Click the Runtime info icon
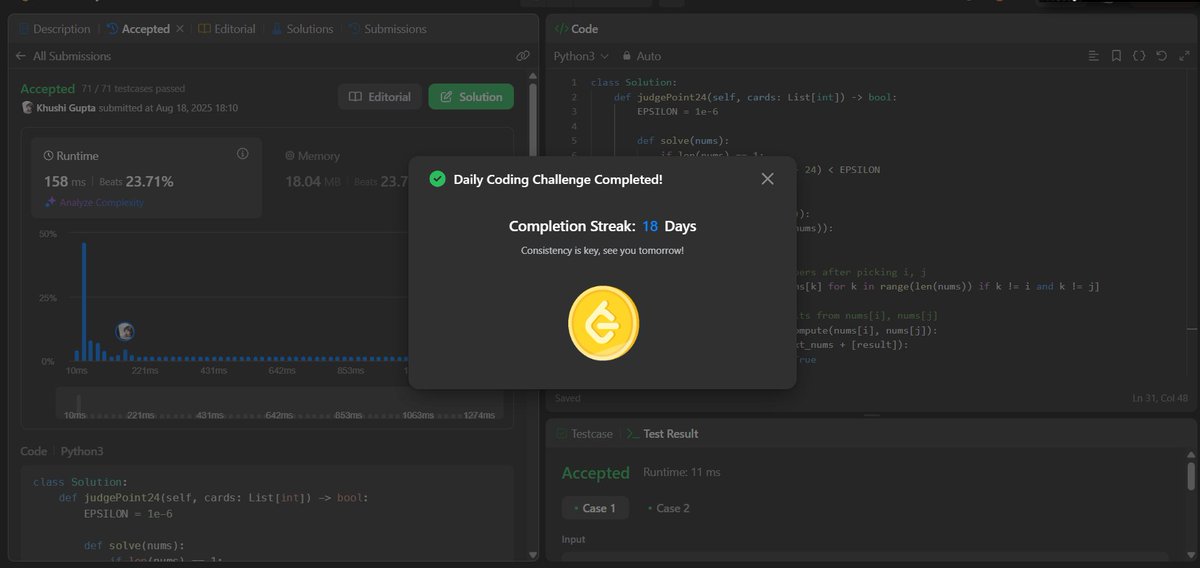The height and width of the screenshot is (568, 1200). 242,154
